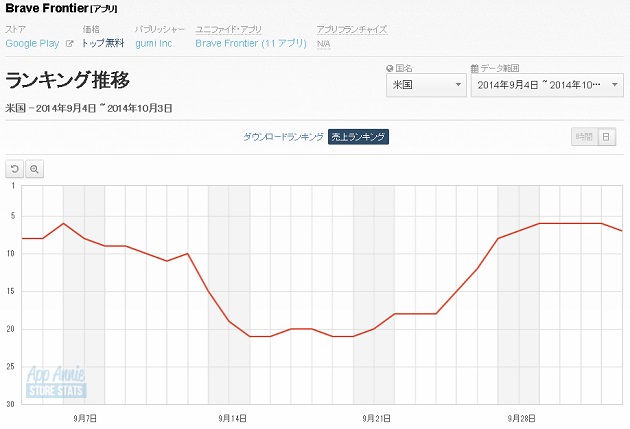Select the ダウンロードランキング tab
The image size is (630, 429).
(x=283, y=137)
